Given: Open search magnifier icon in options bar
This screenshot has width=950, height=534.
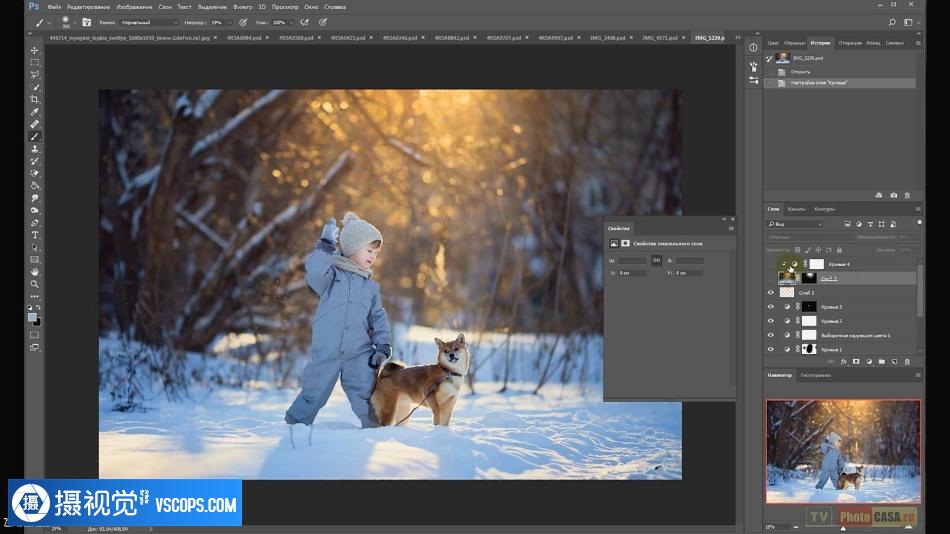Looking at the screenshot, I should click(892, 22).
